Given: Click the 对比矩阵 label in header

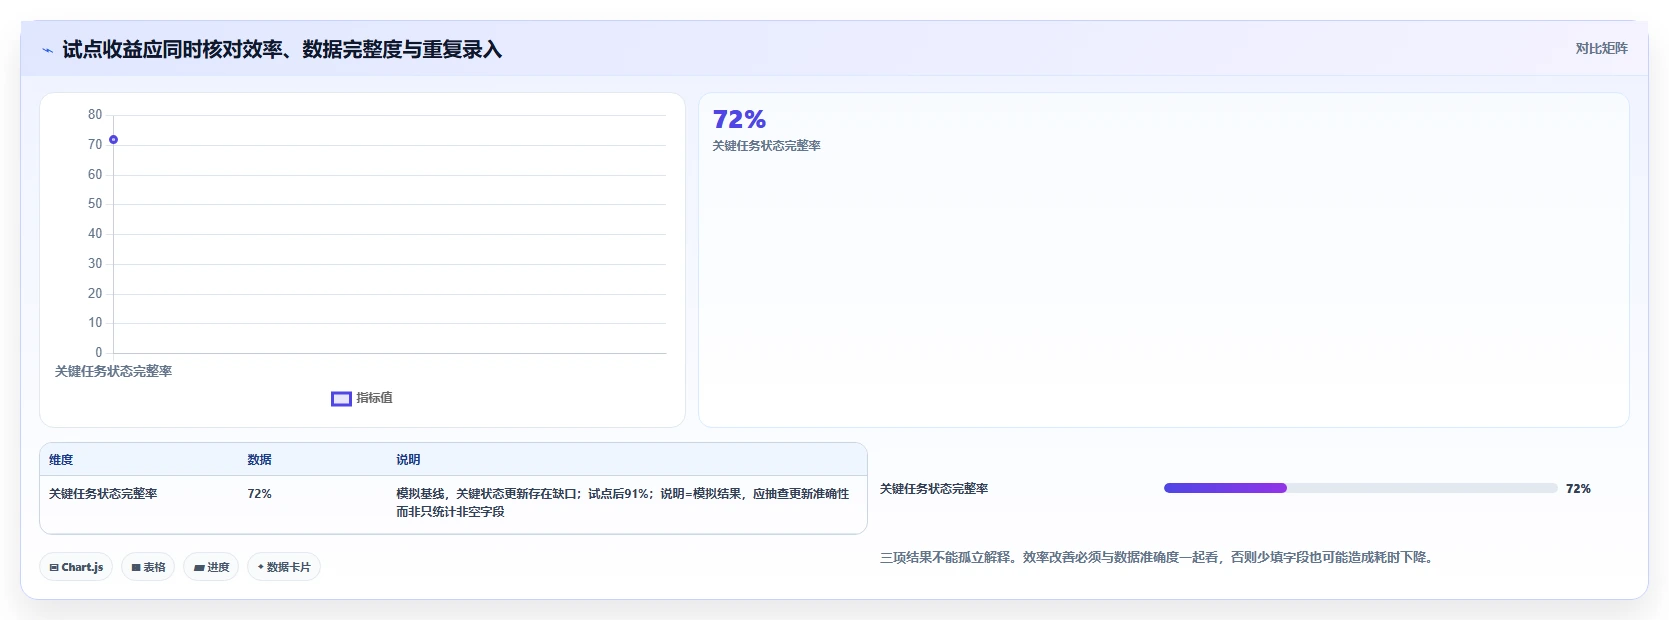Looking at the screenshot, I should coord(1601,48).
